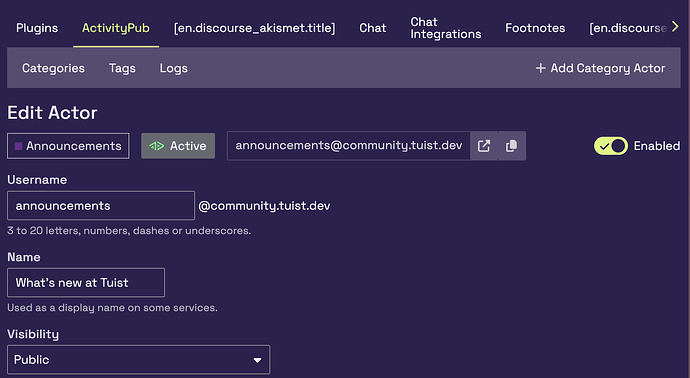Focus the Username field containing announcements
This screenshot has width=690, height=378.
coord(101,206)
